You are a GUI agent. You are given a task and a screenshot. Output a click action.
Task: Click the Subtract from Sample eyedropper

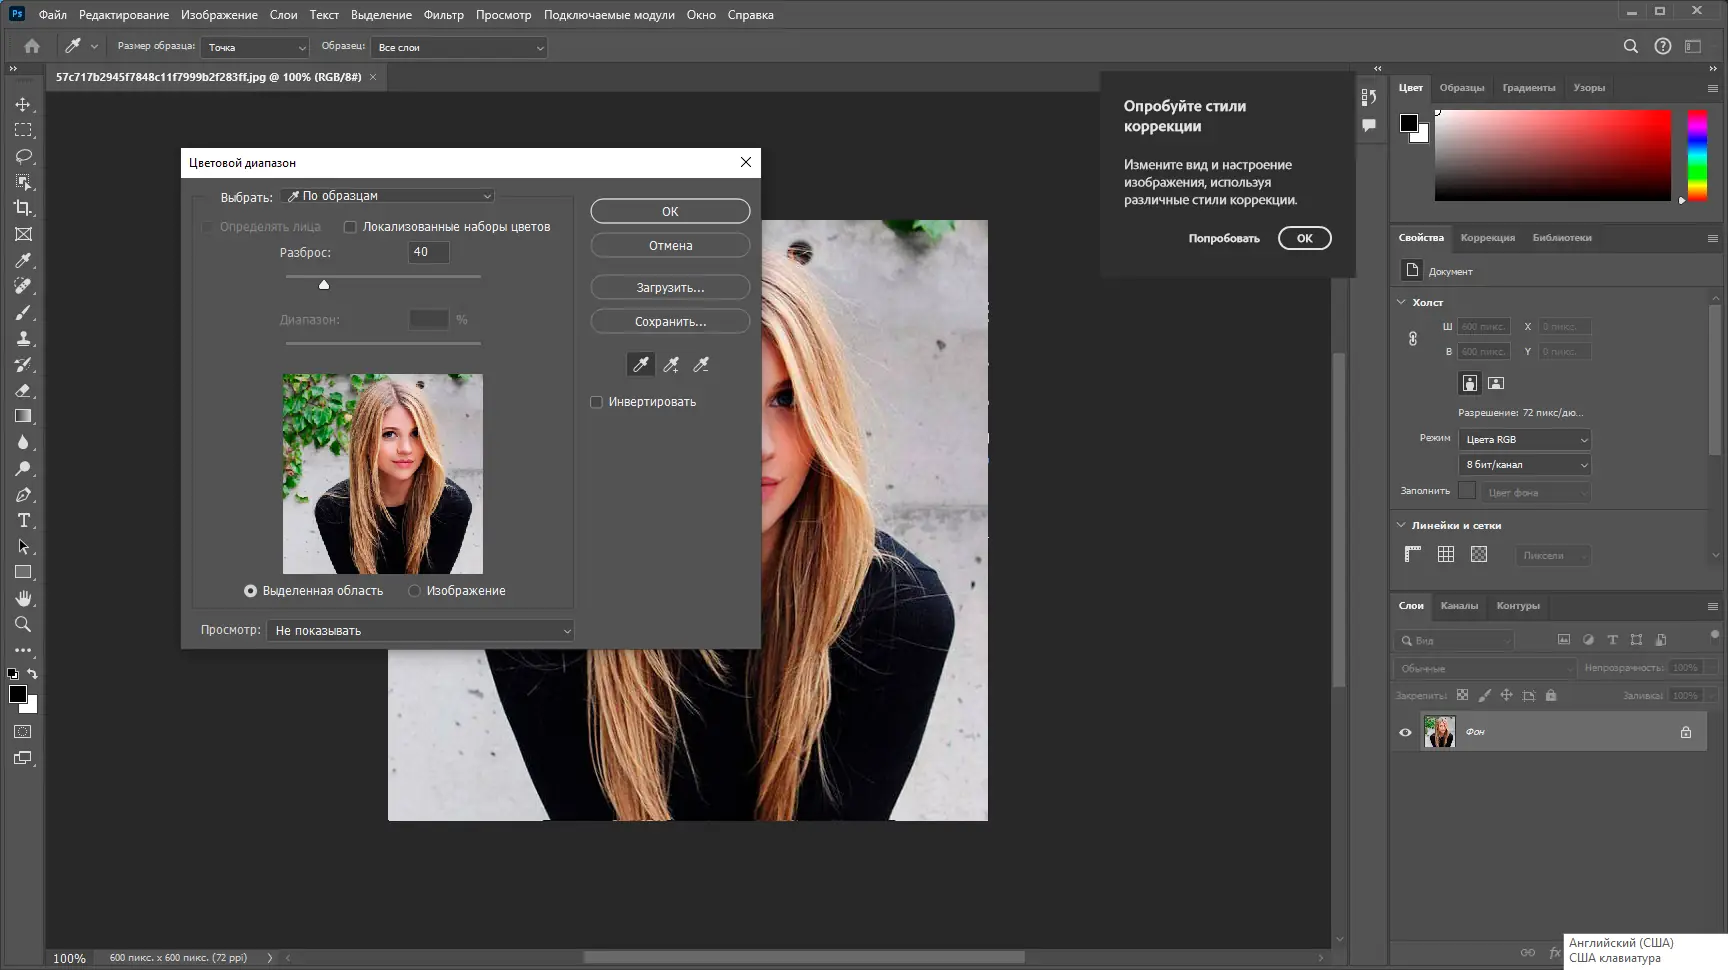[x=701, y=365]
